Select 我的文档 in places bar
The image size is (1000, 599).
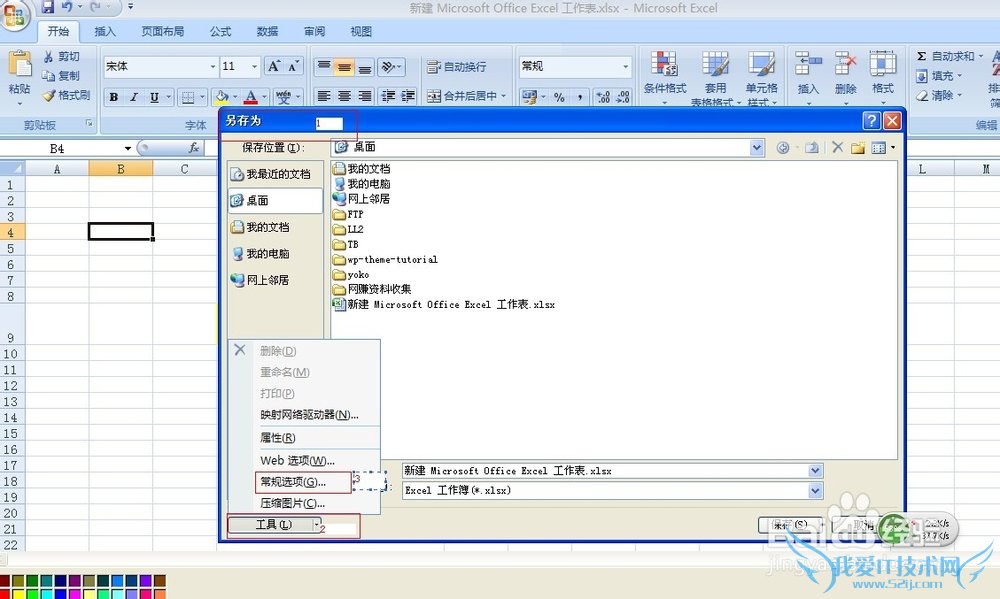point(276,227)
